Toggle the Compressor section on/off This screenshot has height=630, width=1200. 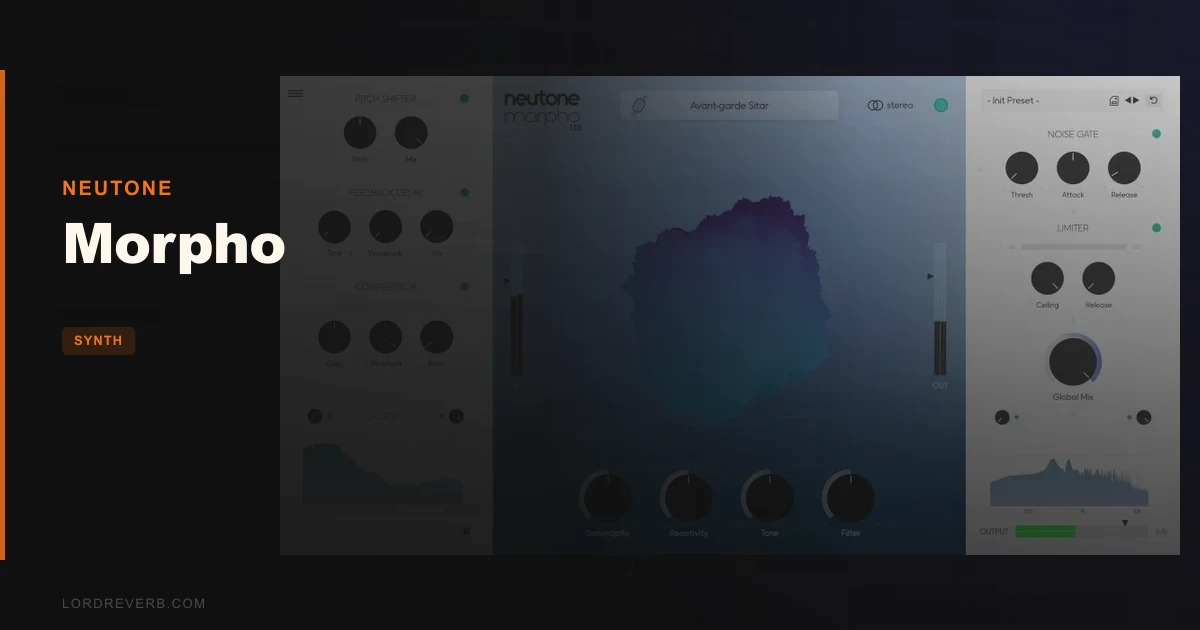coord(464,286)
